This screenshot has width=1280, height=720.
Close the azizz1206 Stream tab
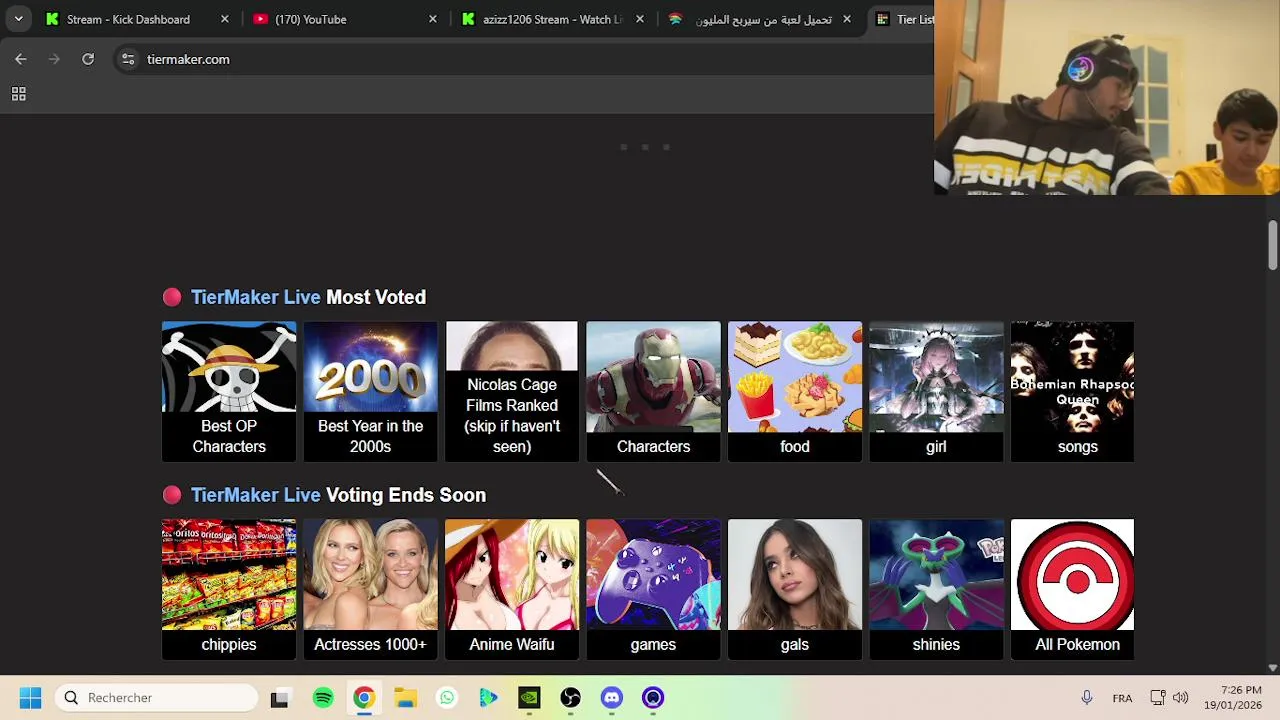tap(640, 19)
